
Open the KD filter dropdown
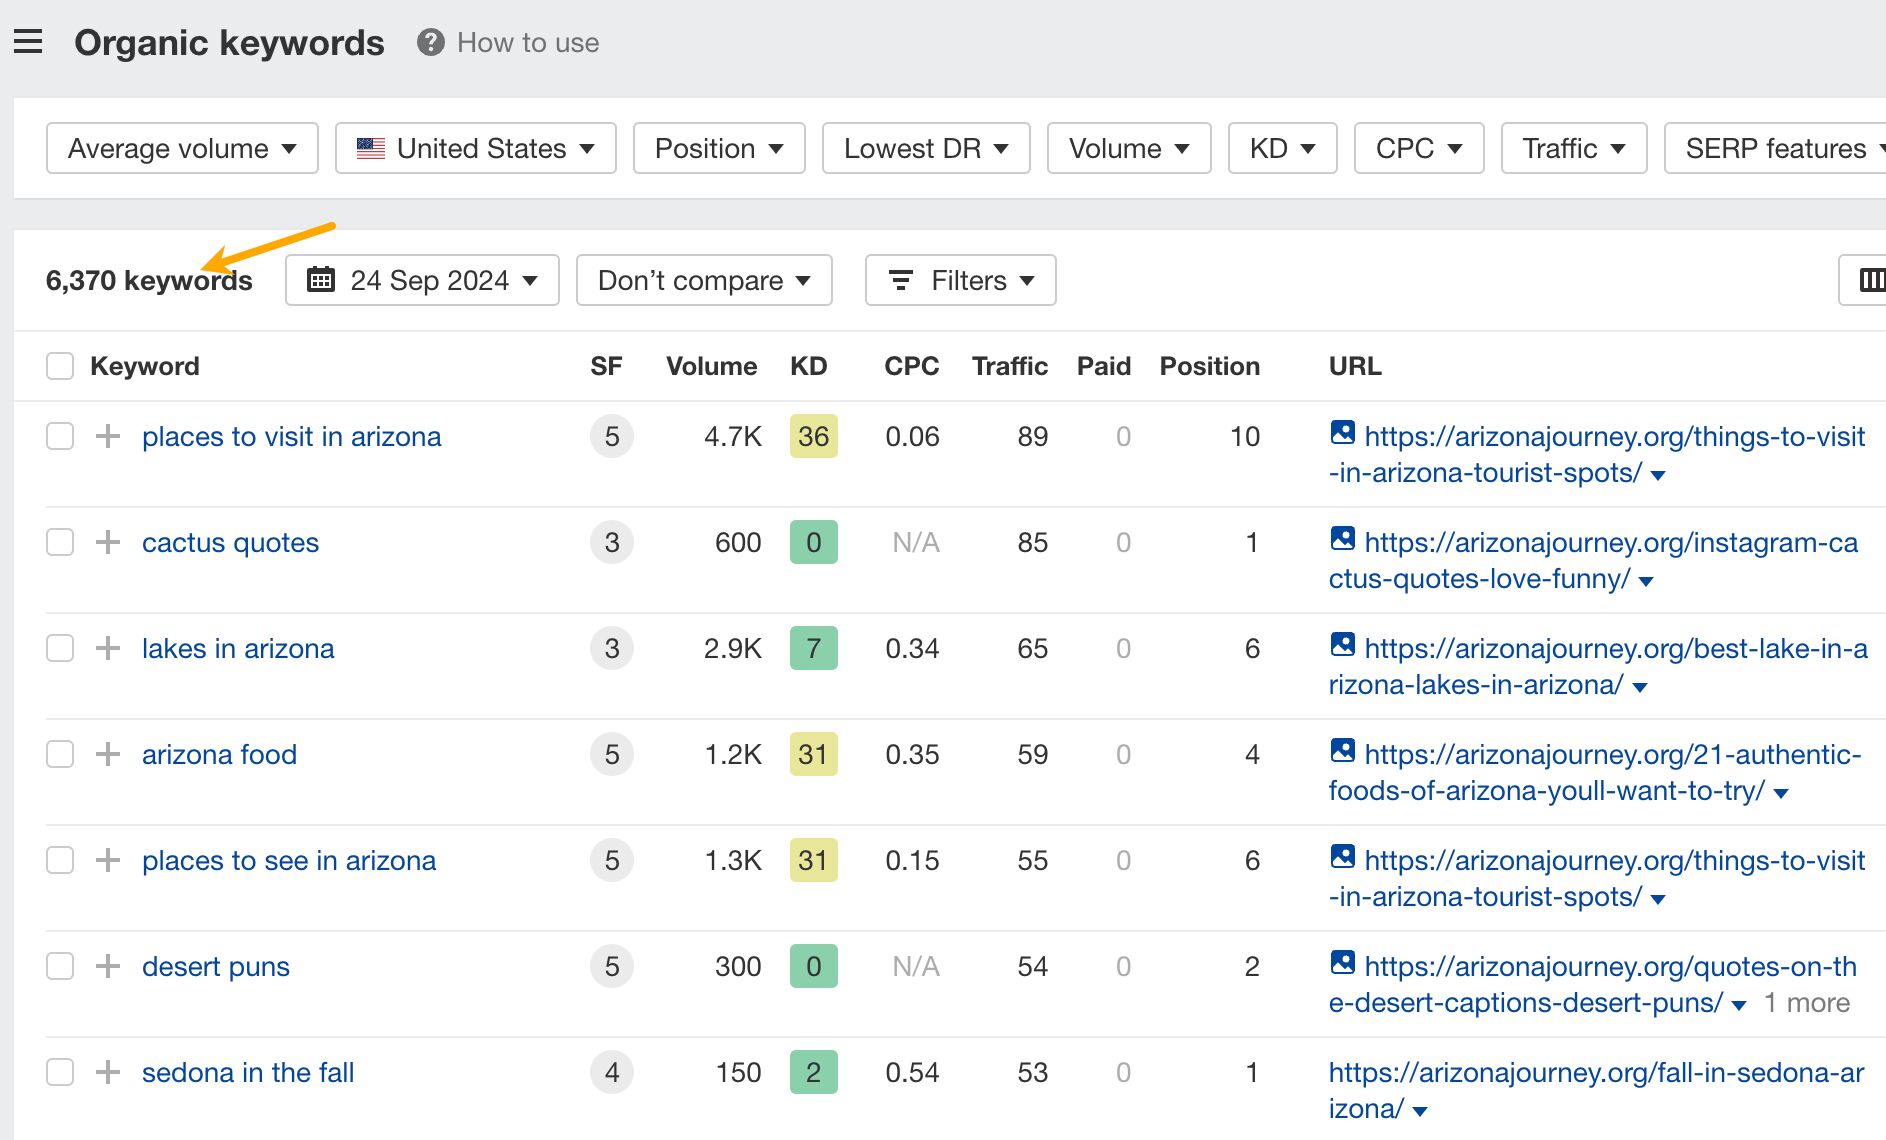pos(1282,148)
